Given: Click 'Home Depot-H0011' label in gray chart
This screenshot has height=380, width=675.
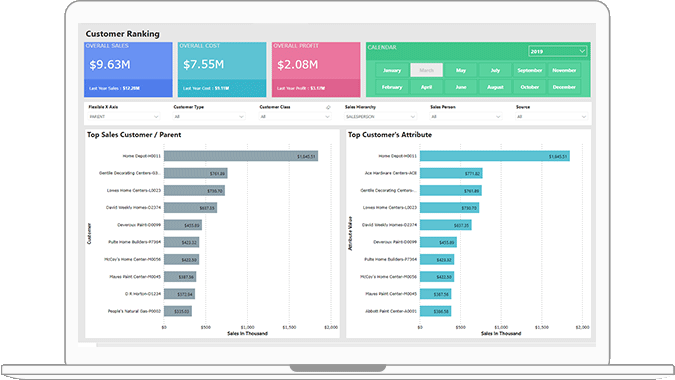Looking at the screenshot, I should pos(142,156).
